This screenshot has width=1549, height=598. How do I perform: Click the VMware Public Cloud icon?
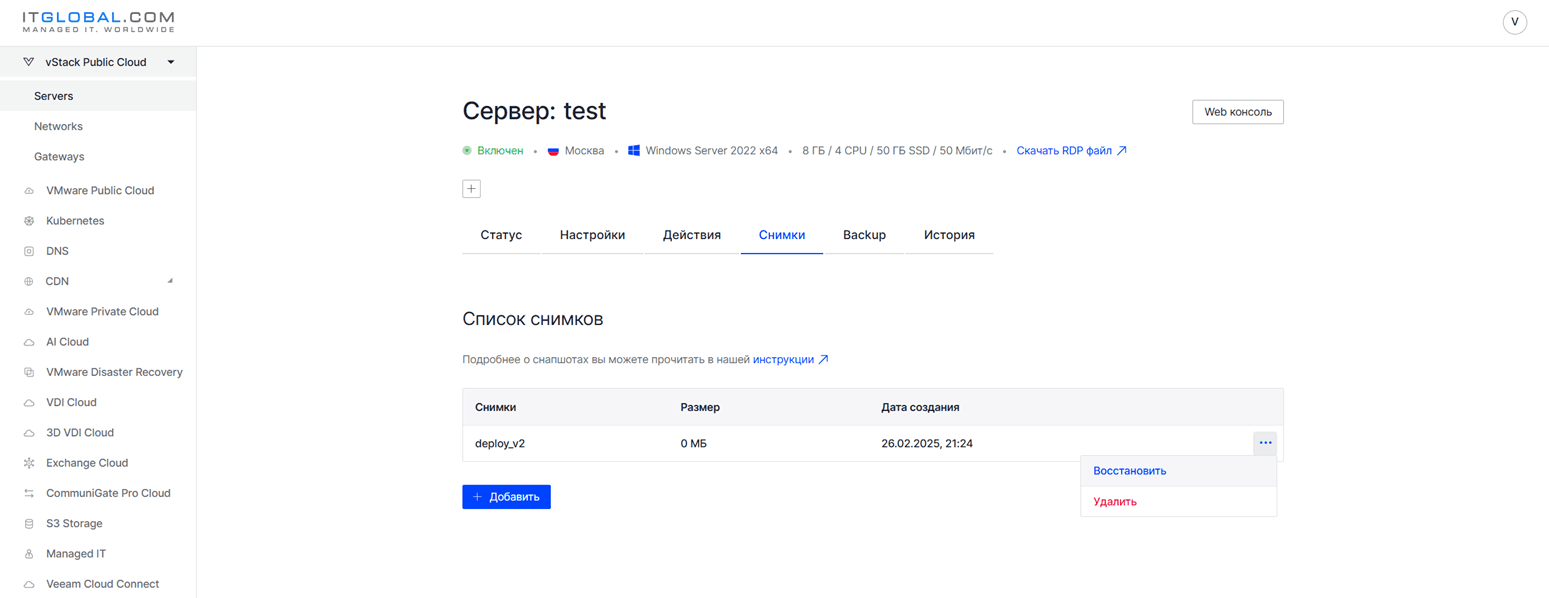pos(29,191)
